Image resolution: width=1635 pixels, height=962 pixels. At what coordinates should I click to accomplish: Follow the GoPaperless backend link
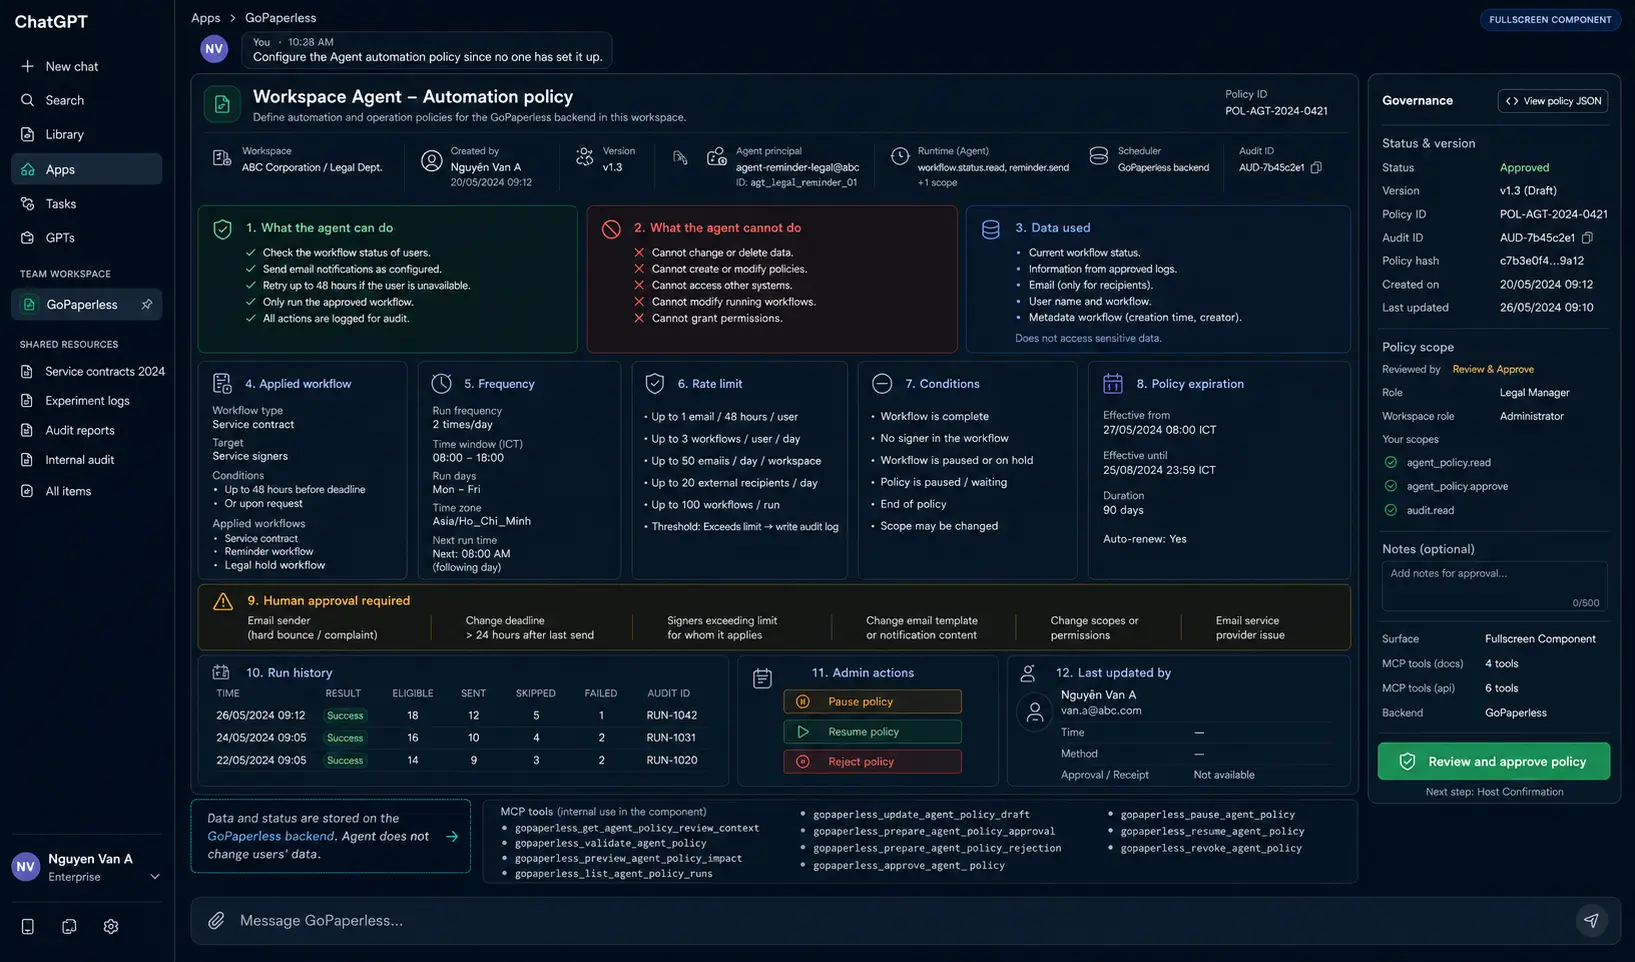point(271,836)
